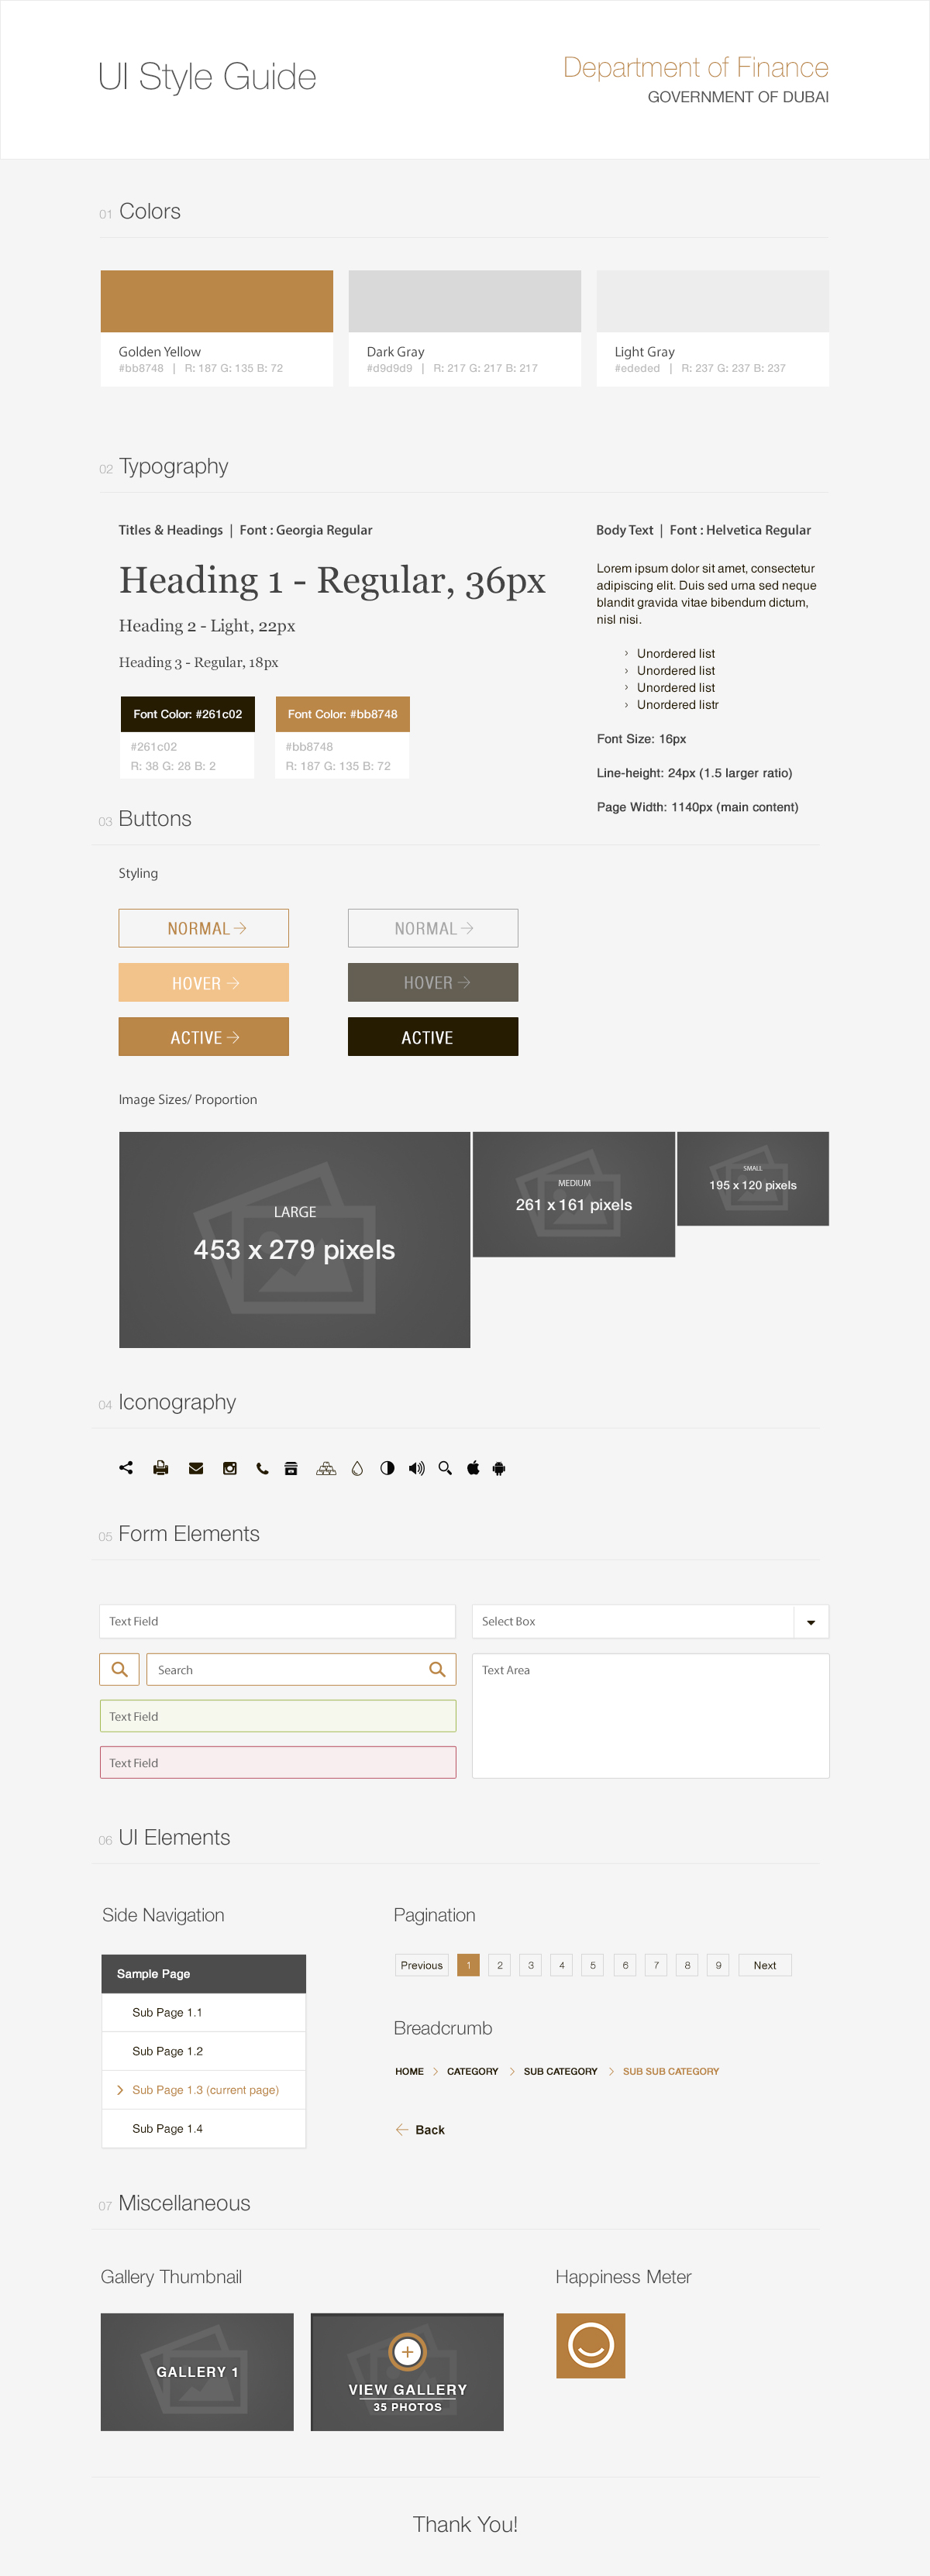This screenshot has height=2576, width=930.
Task: Click the phone handset icon
Action: [262, 1468]
